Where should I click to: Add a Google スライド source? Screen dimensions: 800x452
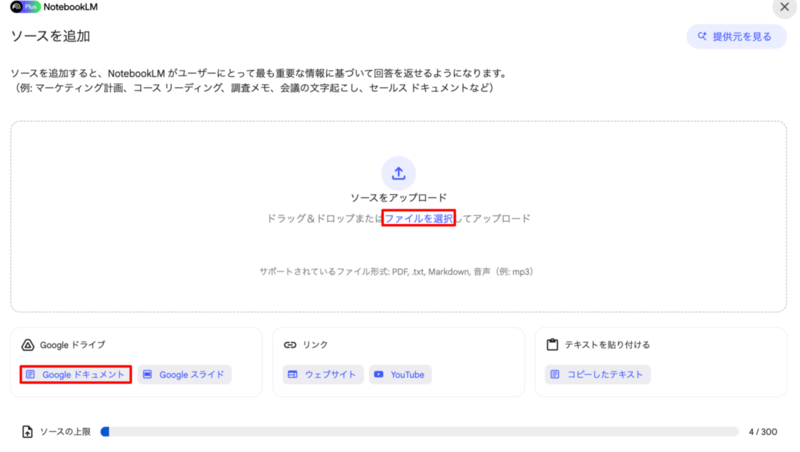coord(184,375)
